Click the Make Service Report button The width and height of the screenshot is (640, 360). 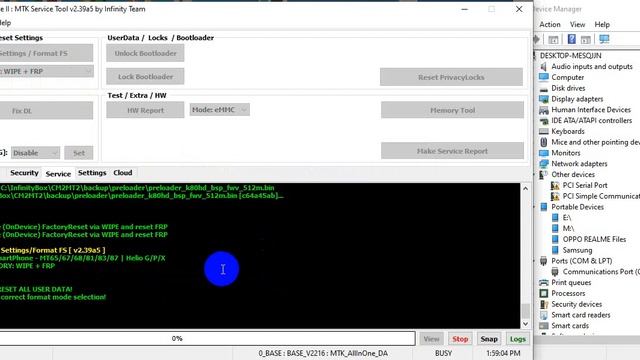point(452,151)
